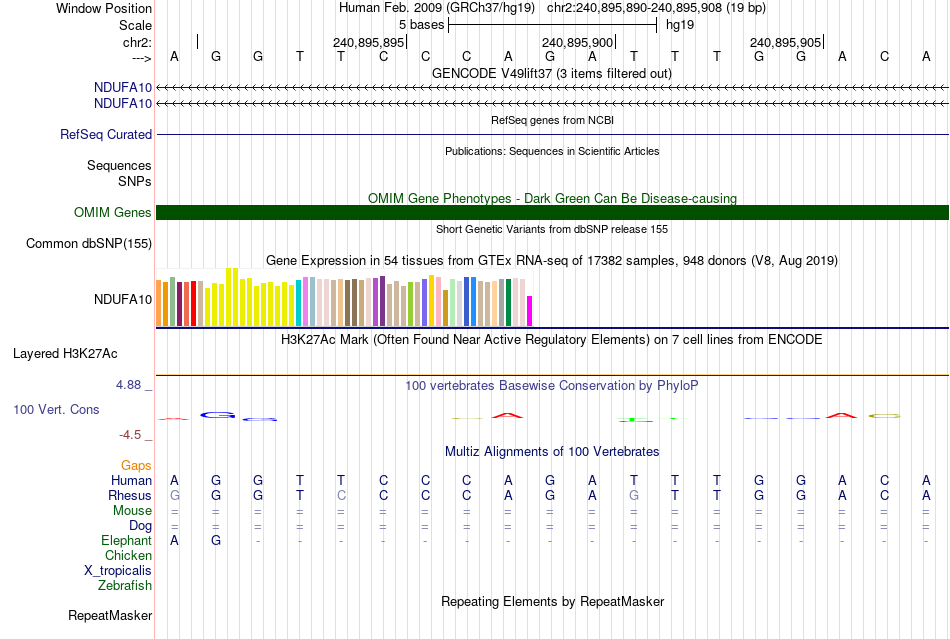Select the Chicken species row label
The height and width of the screenshot is (639, 950).
tap(128, 555)
